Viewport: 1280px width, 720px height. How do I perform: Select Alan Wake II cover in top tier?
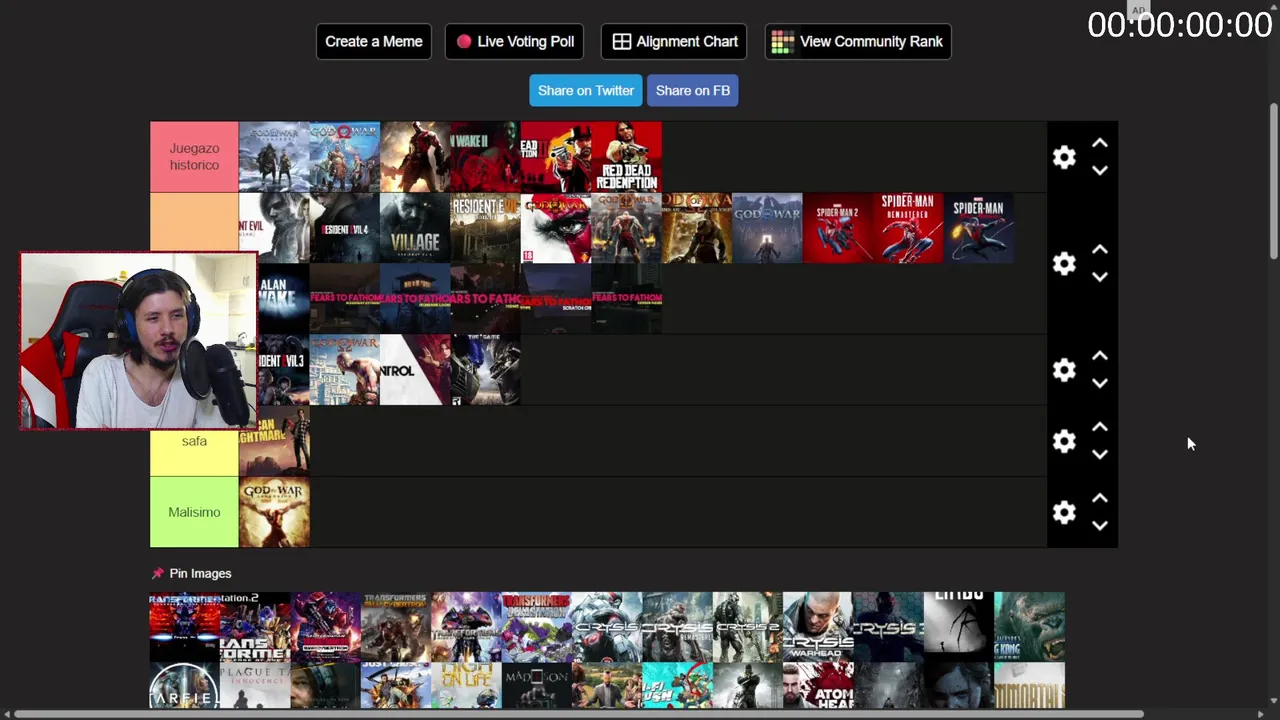point(485,157)
